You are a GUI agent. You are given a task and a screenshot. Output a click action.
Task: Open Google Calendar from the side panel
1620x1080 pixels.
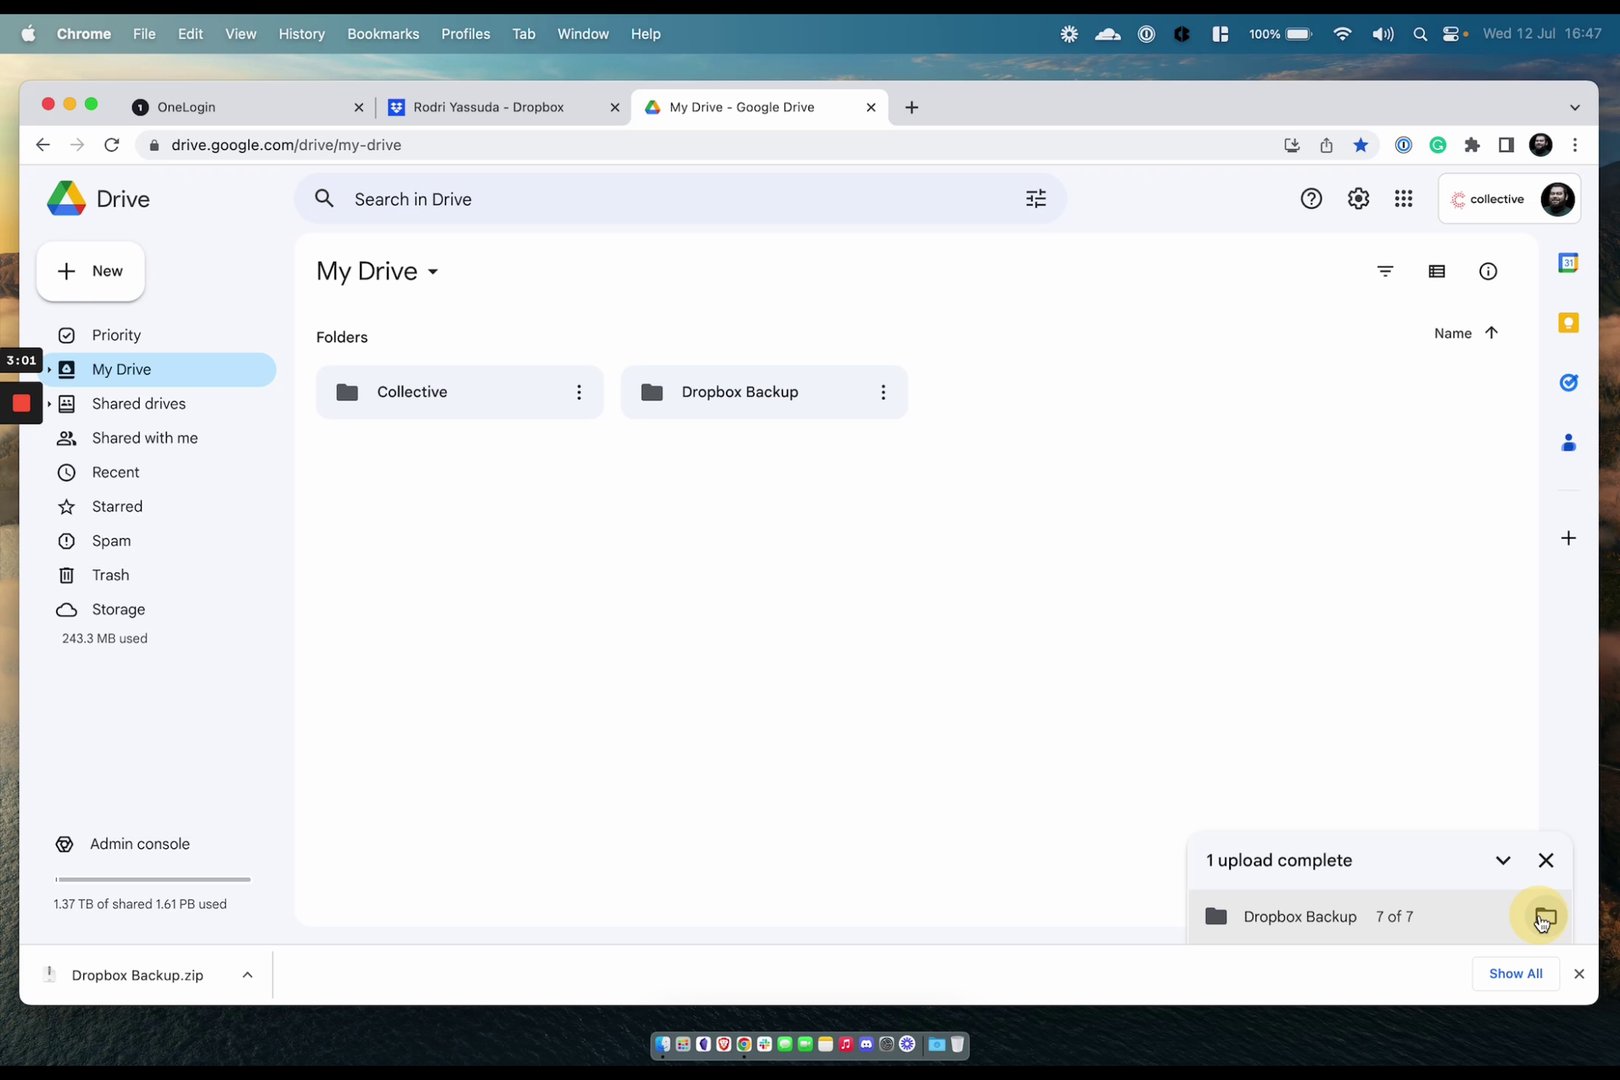click(x=1568, y=262)
